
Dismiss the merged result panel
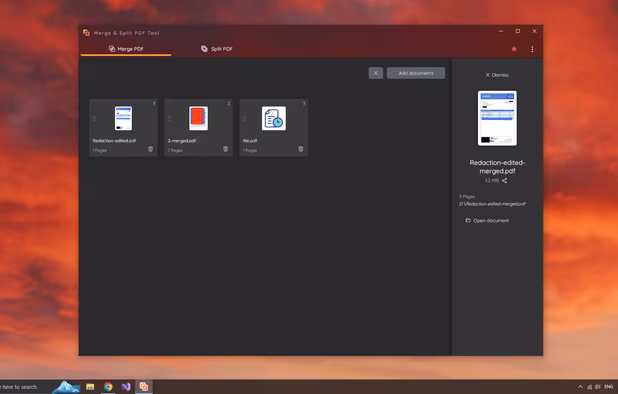[497, 75]
